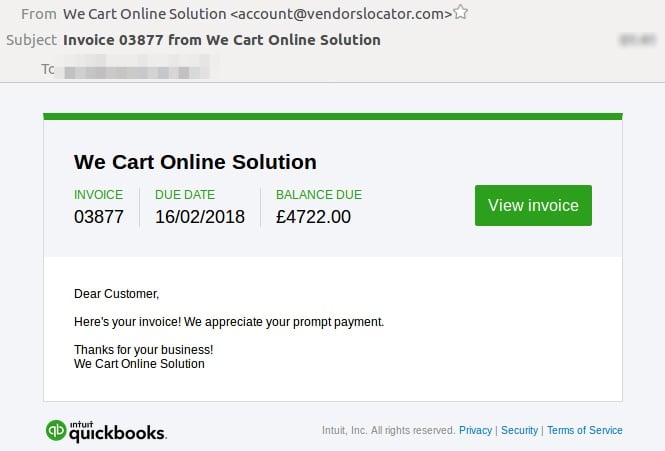Click the prompt payment sentence in body

point(229,322)
